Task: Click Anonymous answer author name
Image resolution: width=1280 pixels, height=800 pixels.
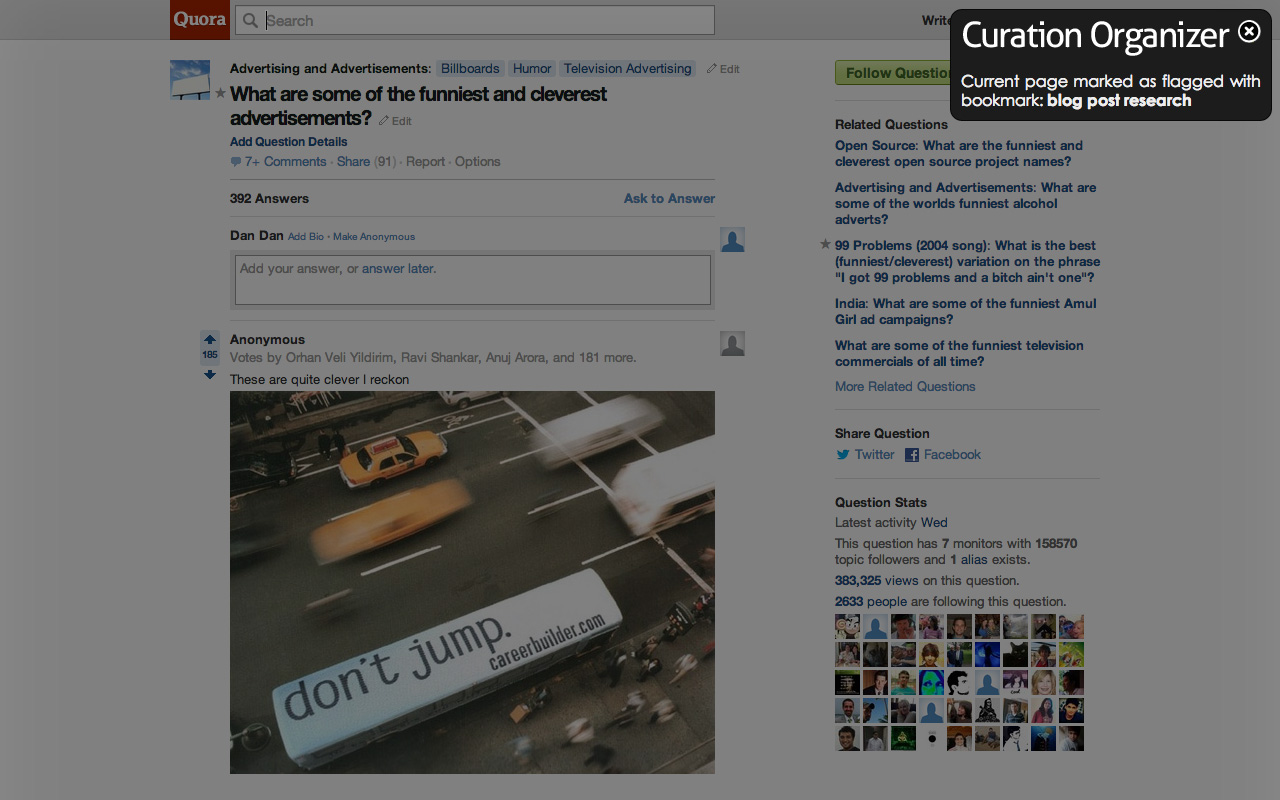Action: (267, 339)
